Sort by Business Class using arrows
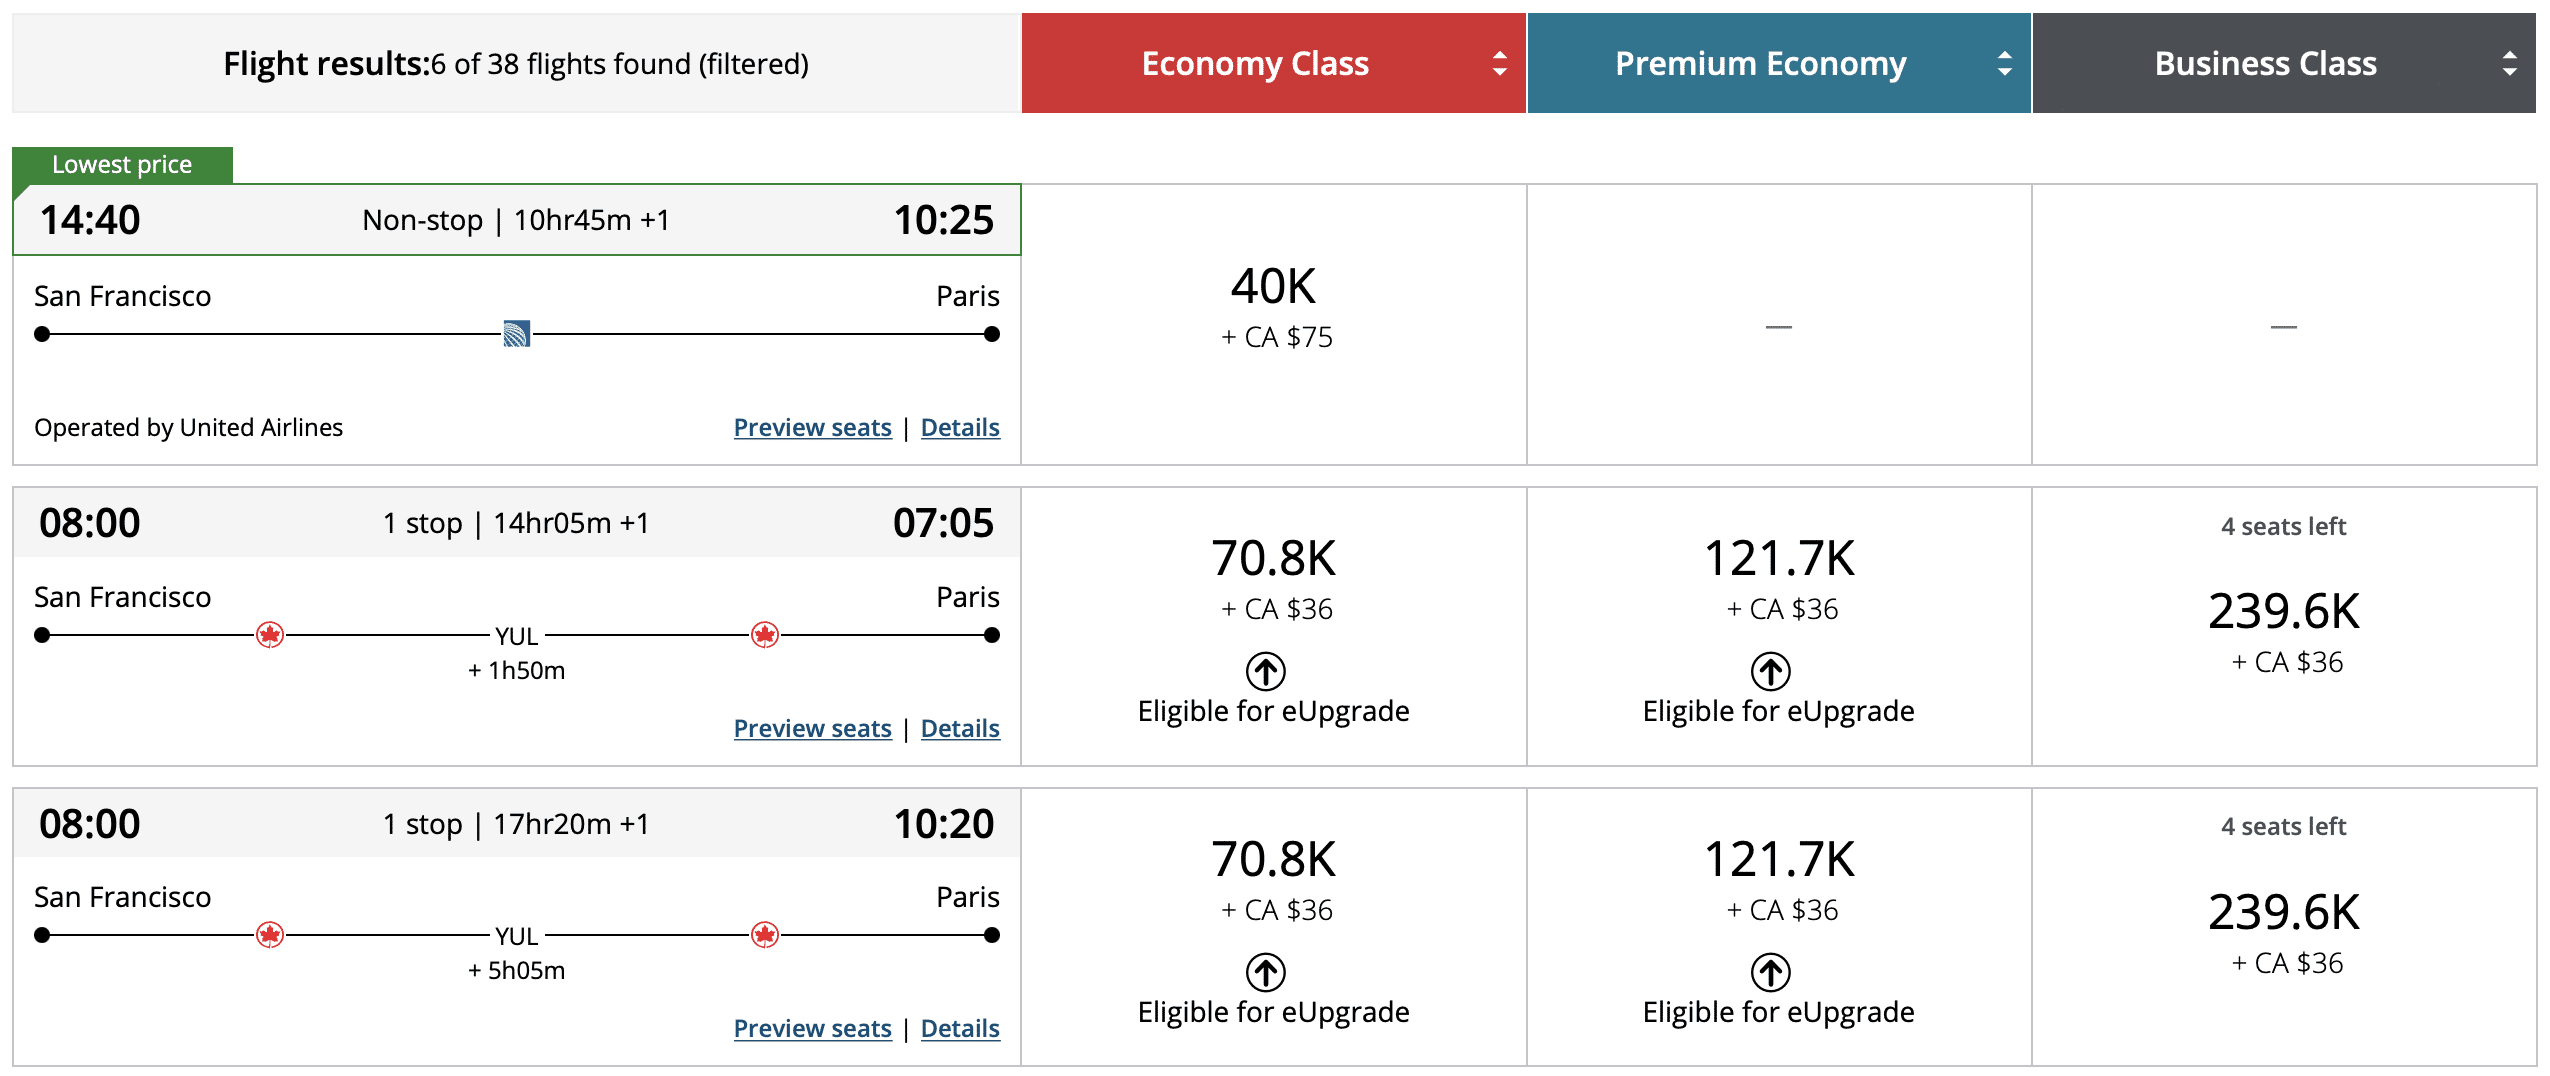Viewport: 2550px width, 1076px height. [x=2509, y=64]
